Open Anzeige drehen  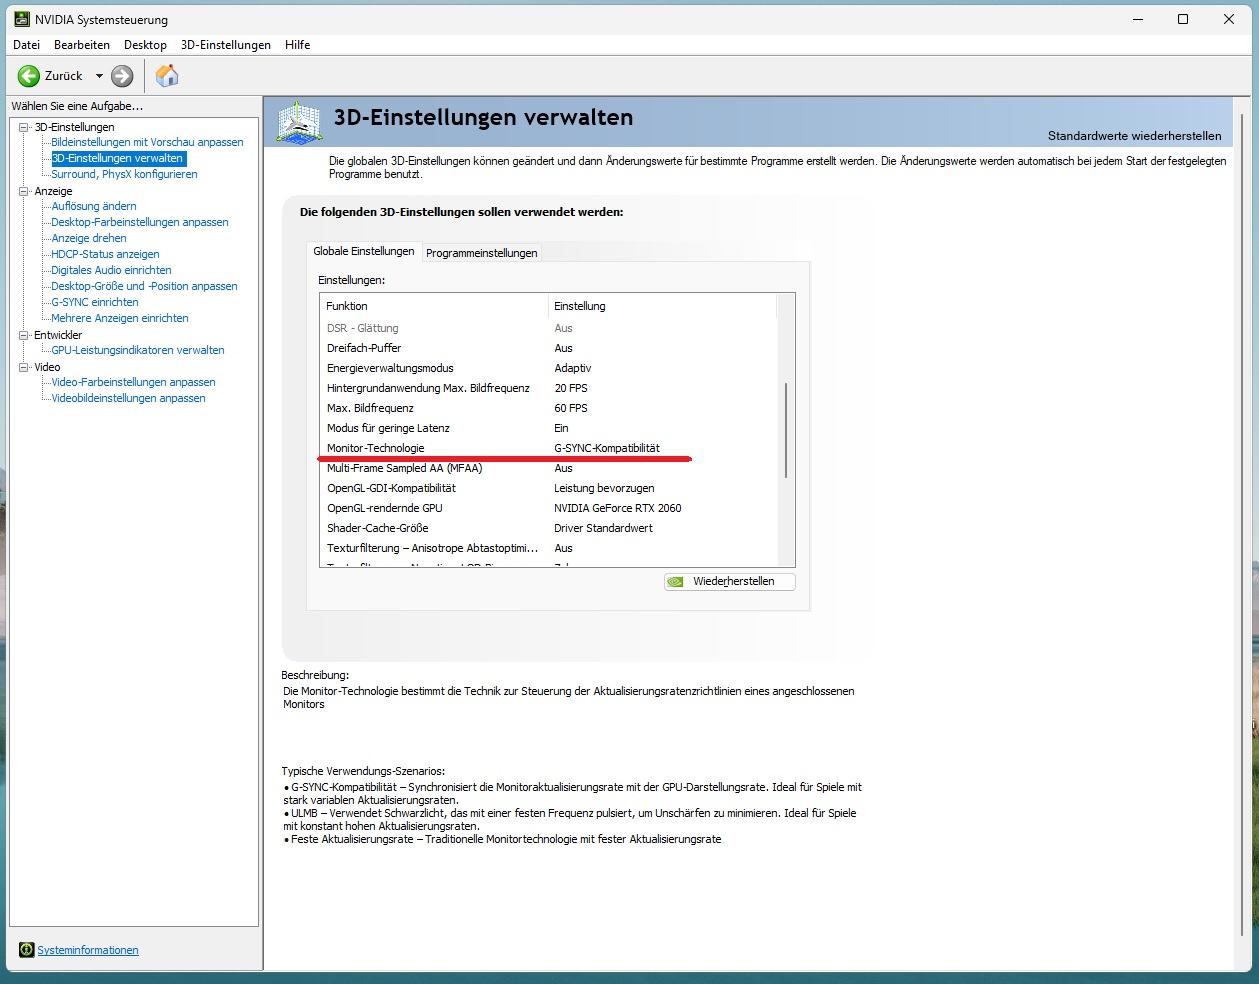click(89, 238)
